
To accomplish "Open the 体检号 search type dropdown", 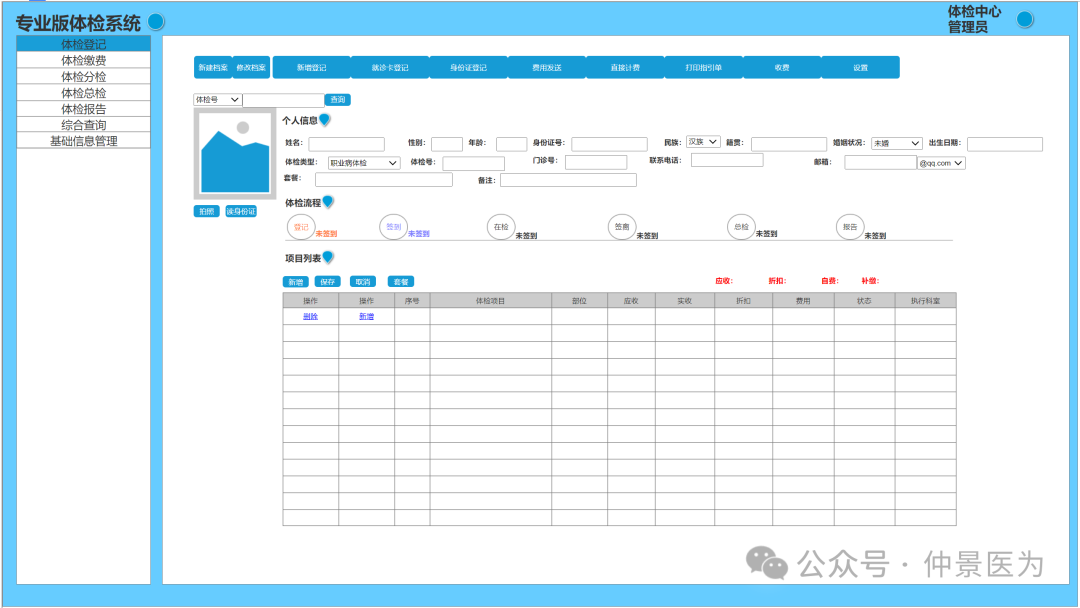I will [x=217, y=100].
